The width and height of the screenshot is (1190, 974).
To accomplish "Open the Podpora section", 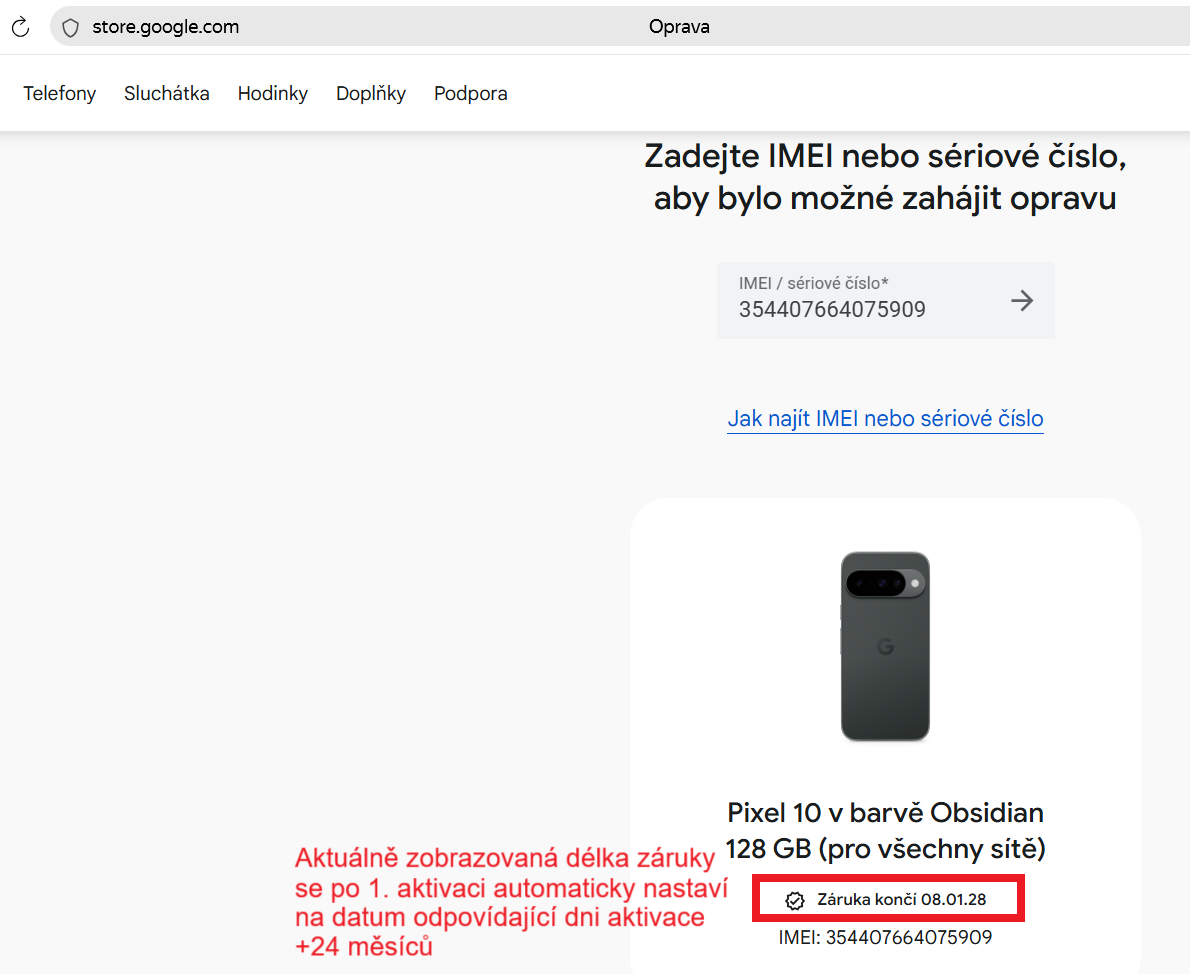I will (x=470, y=93).
